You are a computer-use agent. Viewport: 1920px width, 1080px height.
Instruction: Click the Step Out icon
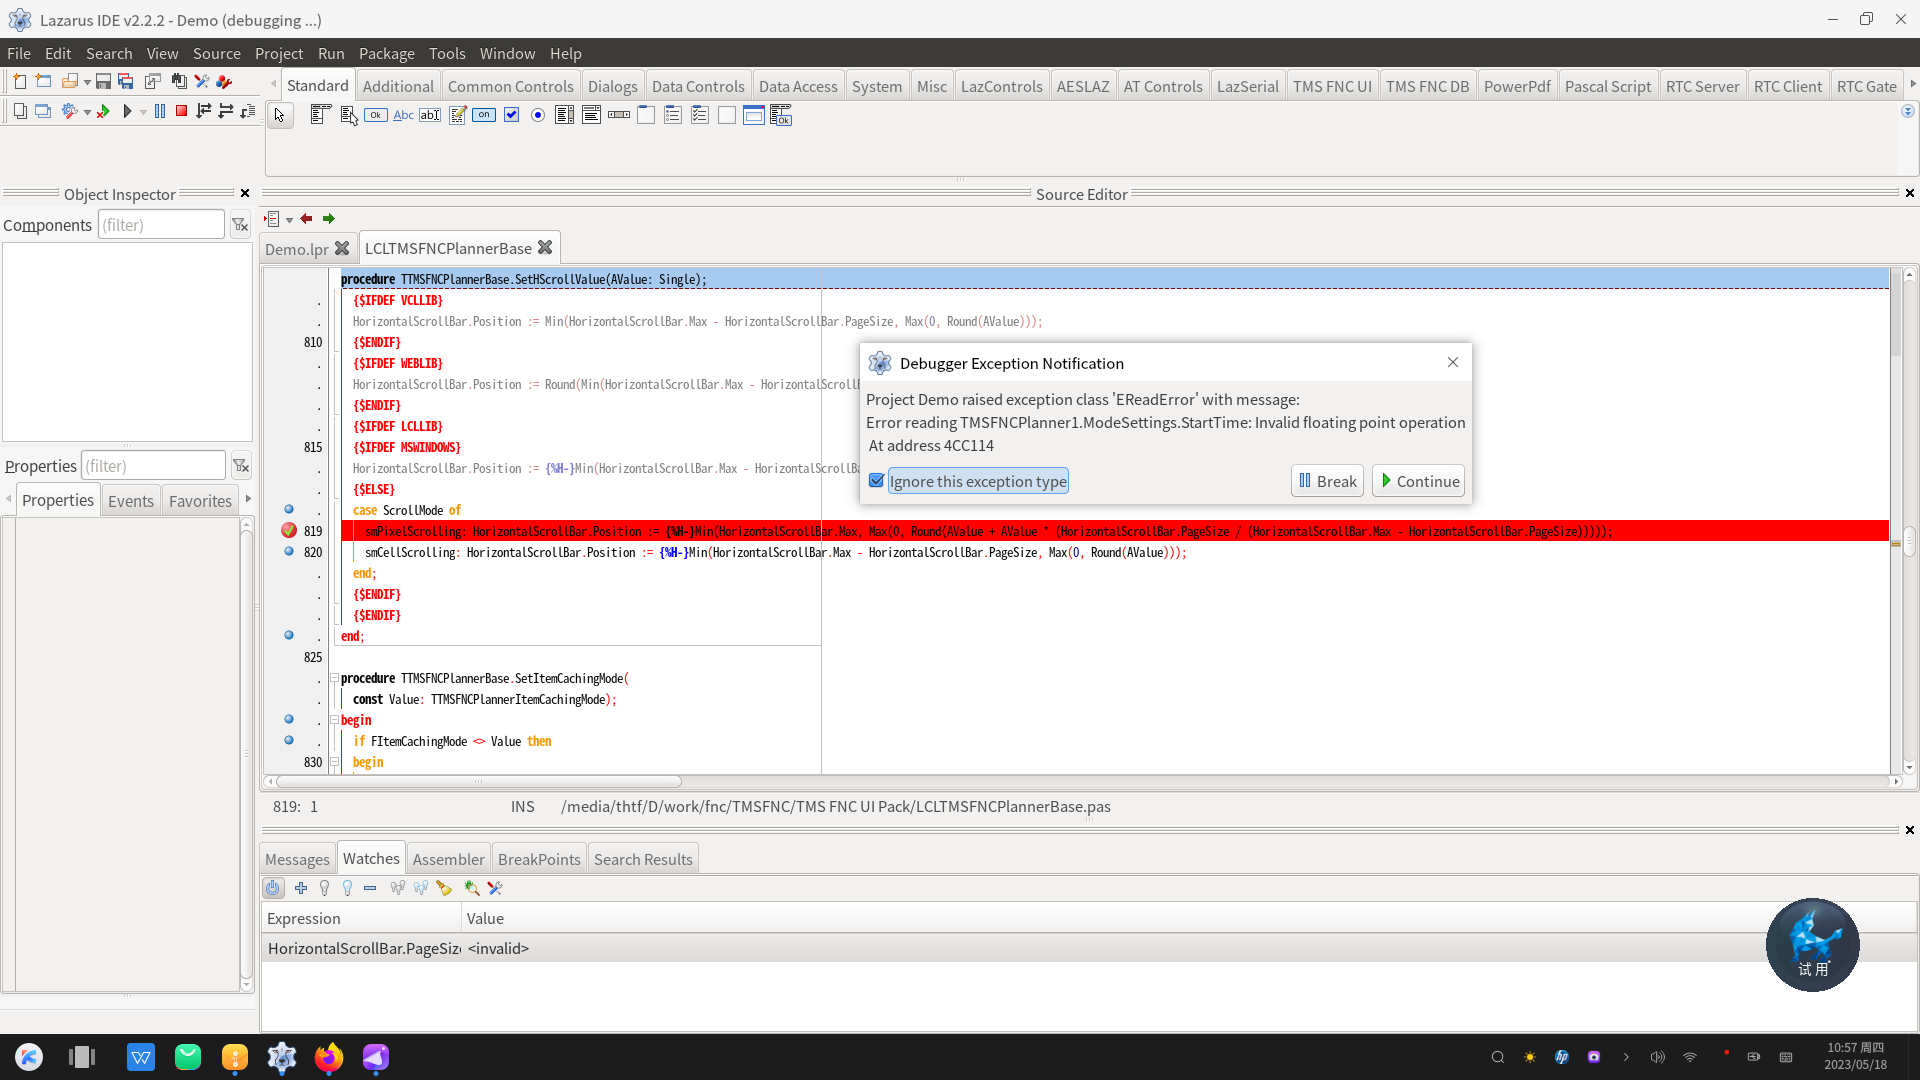(x=248, y=111)
